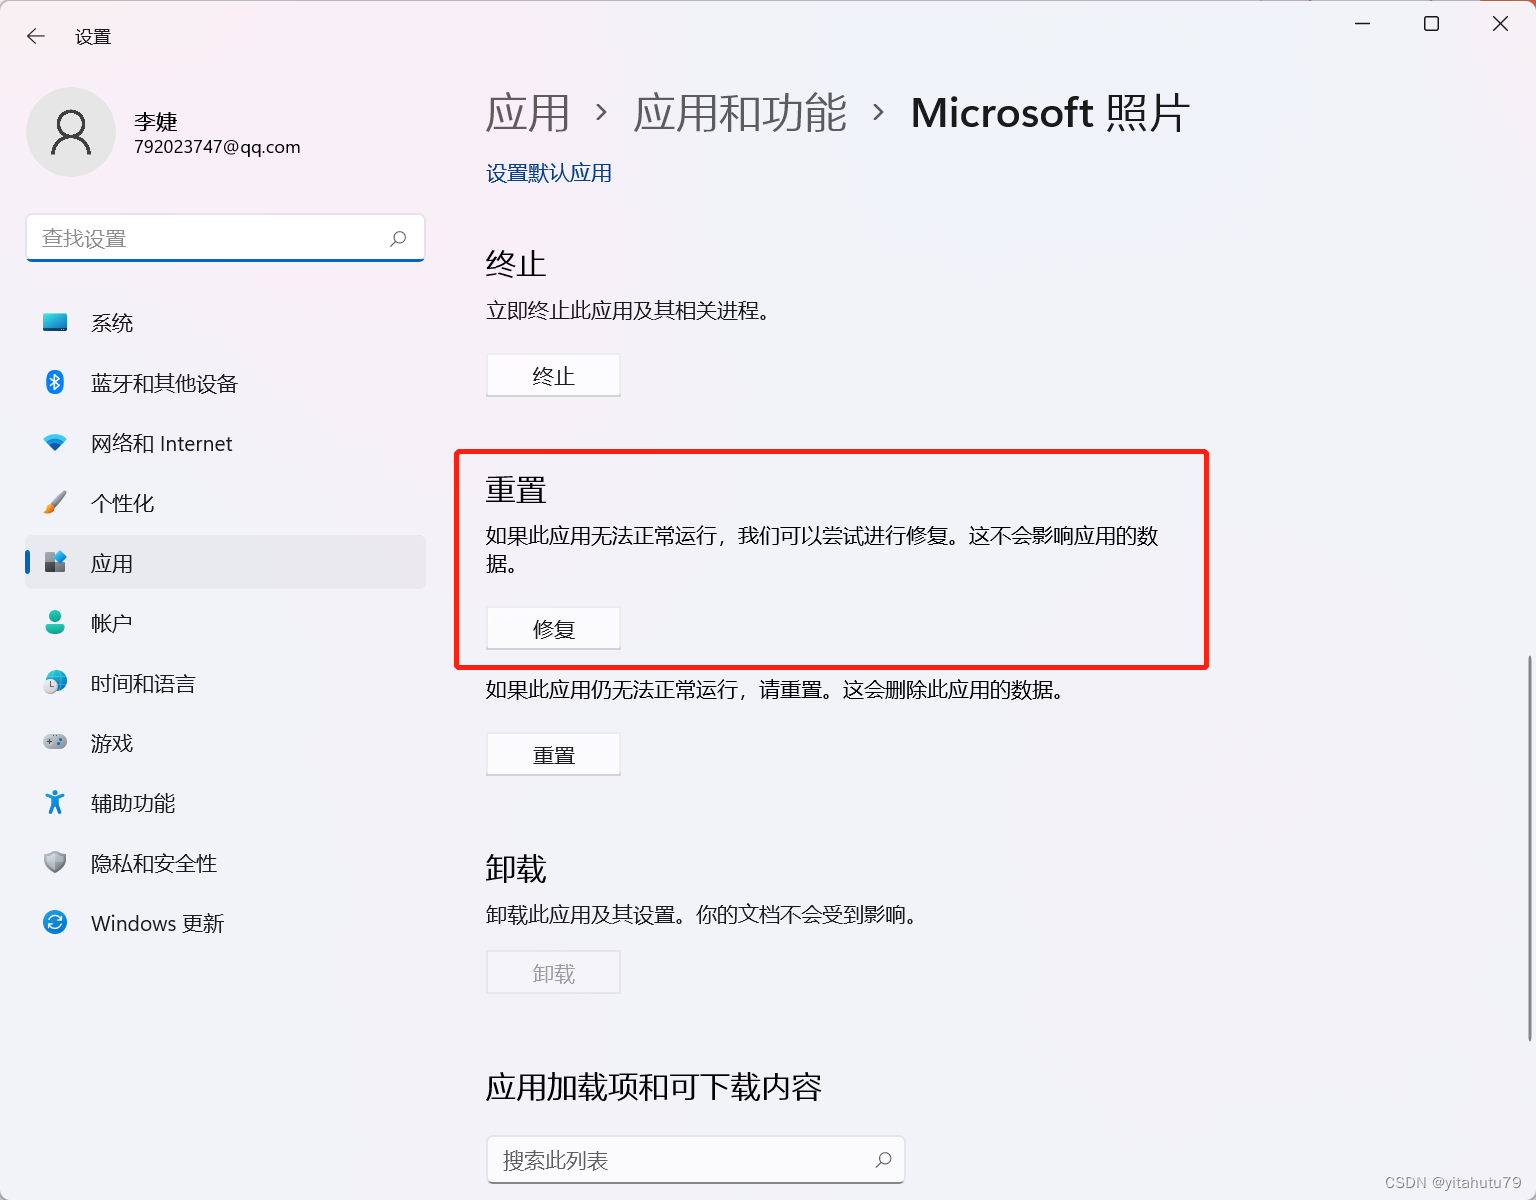Select 帐户 in the sidebar
The height and width of the screenshot is (1200, 1536).
225,623
